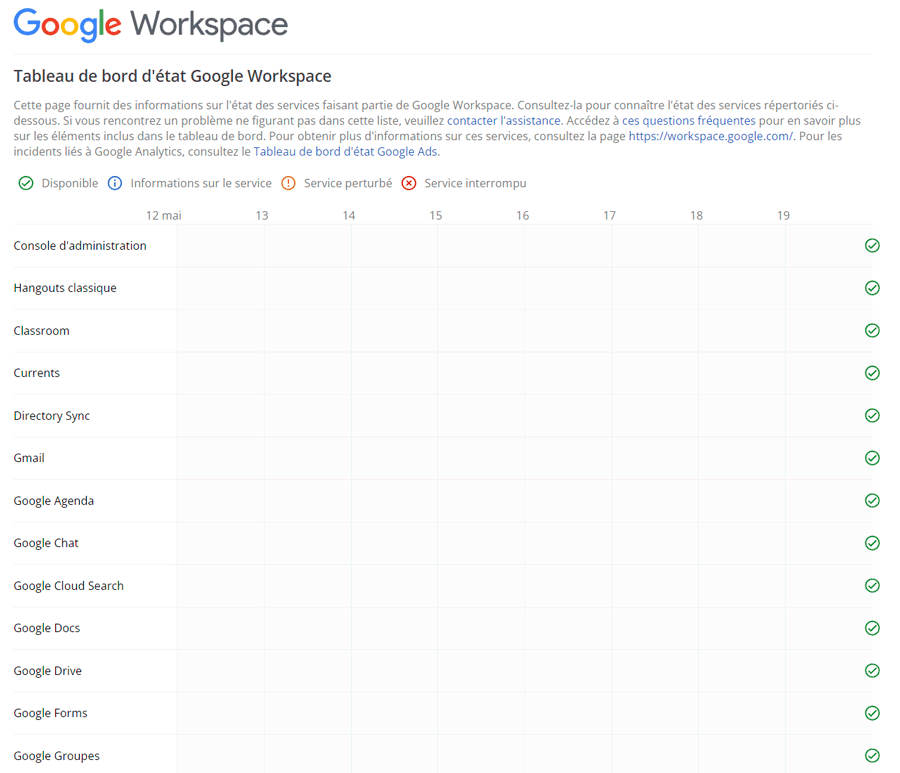The width and height of the screenshot is (900, 773).
Task: Click the orange Service perturbé icon
Action: 288,183
